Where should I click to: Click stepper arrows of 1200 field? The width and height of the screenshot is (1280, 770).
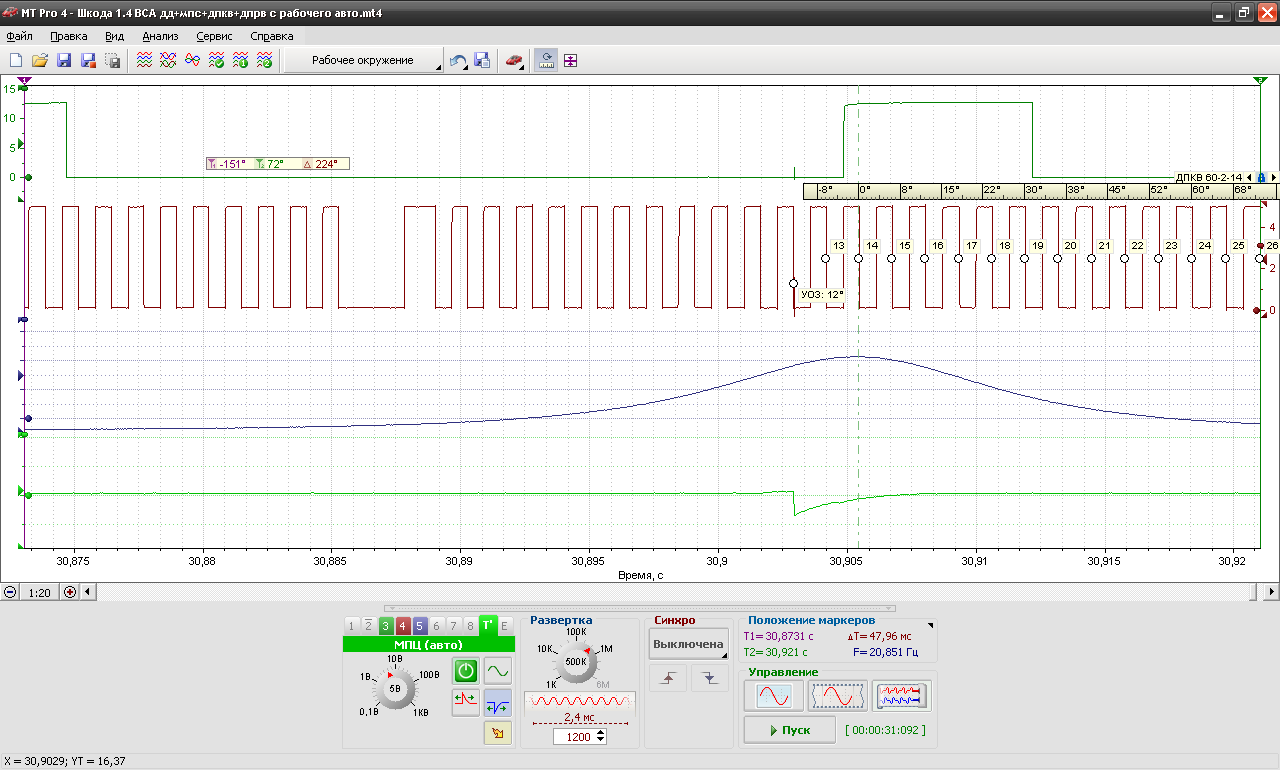pyautogui.click(x=600, y=736)
